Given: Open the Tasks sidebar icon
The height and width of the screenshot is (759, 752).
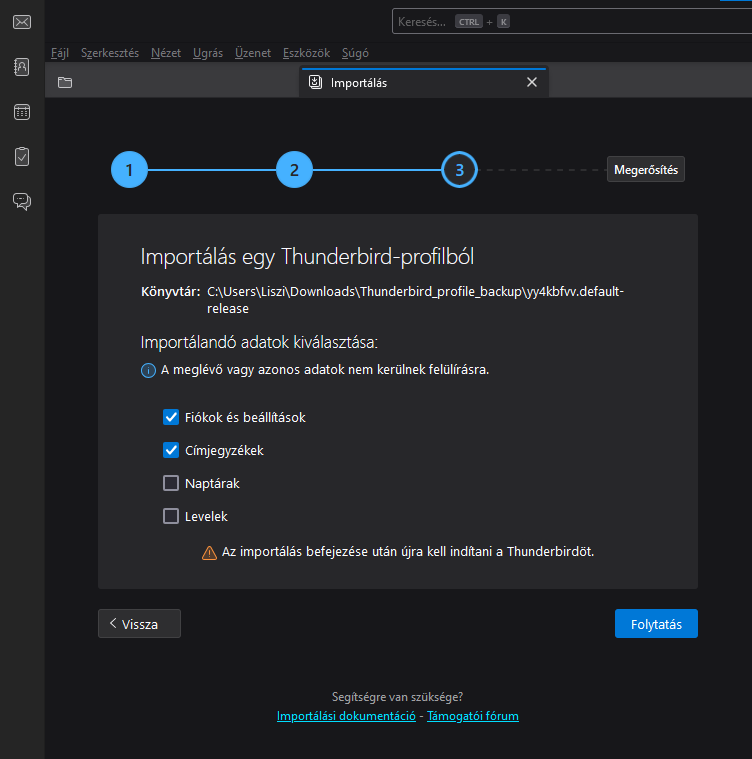Looking at the screenshot, I should (x=22, y=156).
